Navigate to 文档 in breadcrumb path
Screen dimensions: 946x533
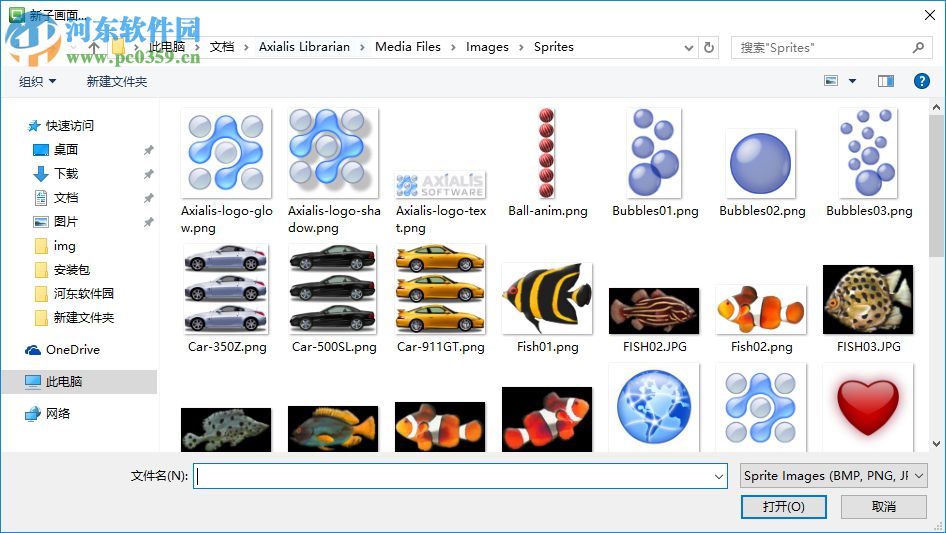click(221, 47)
